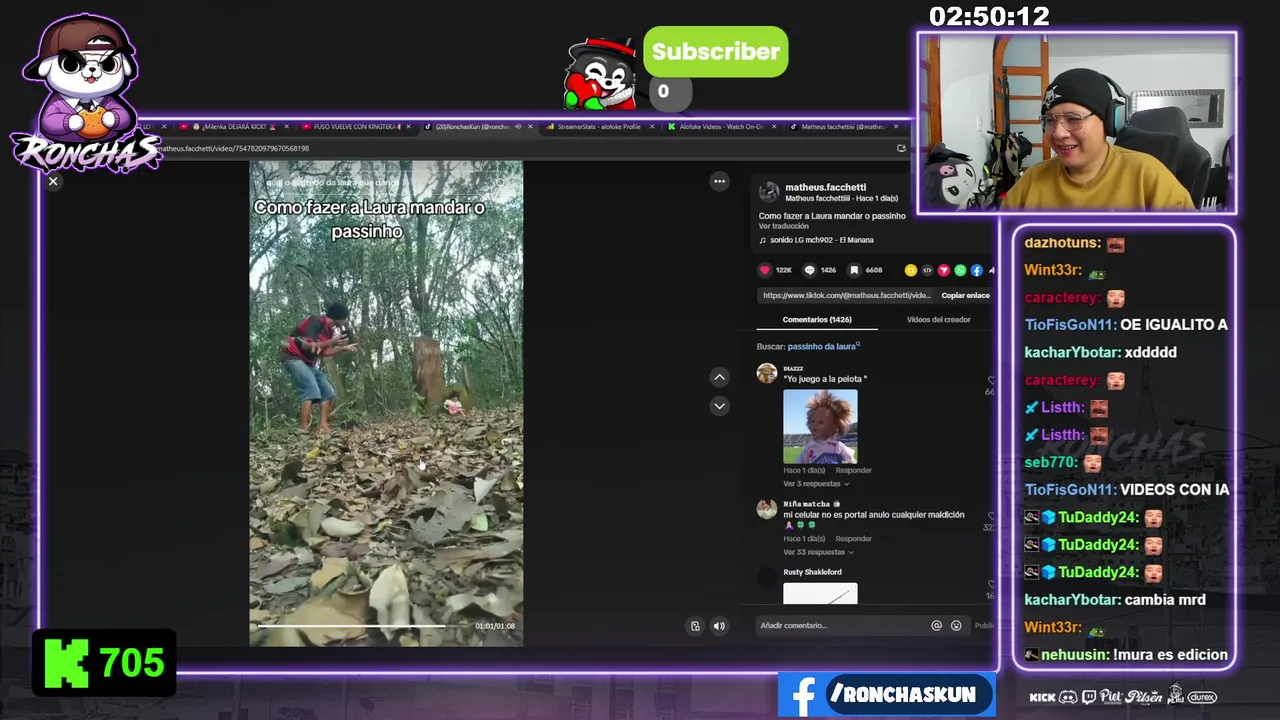The image size is (1280, 720).
Task: Open matheus.facchetti's profile avatar
Action: point(769,192)
